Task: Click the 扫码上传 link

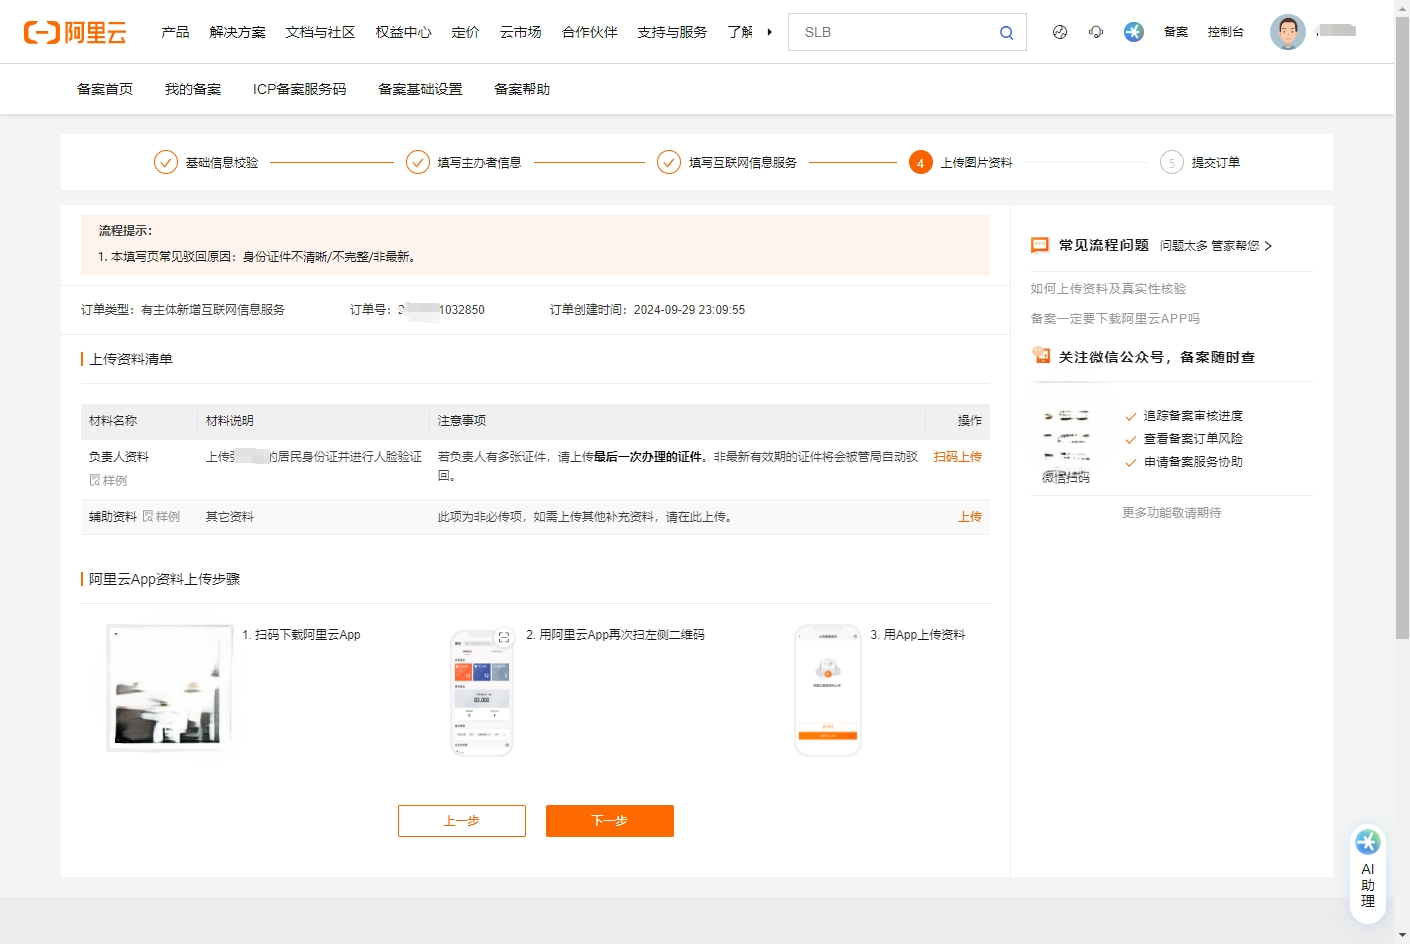Action: coord(957,456)
